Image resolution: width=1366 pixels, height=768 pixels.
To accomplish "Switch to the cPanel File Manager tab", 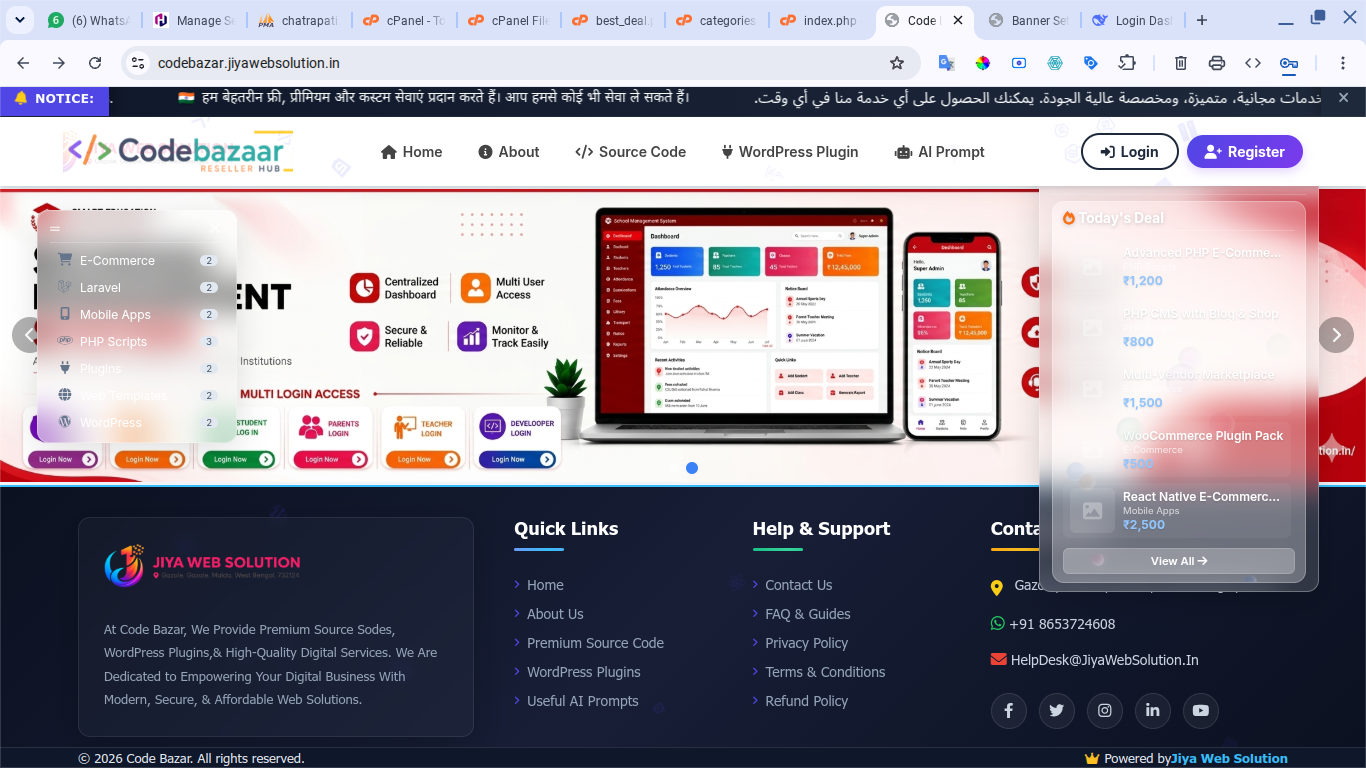I will (509, 20).
